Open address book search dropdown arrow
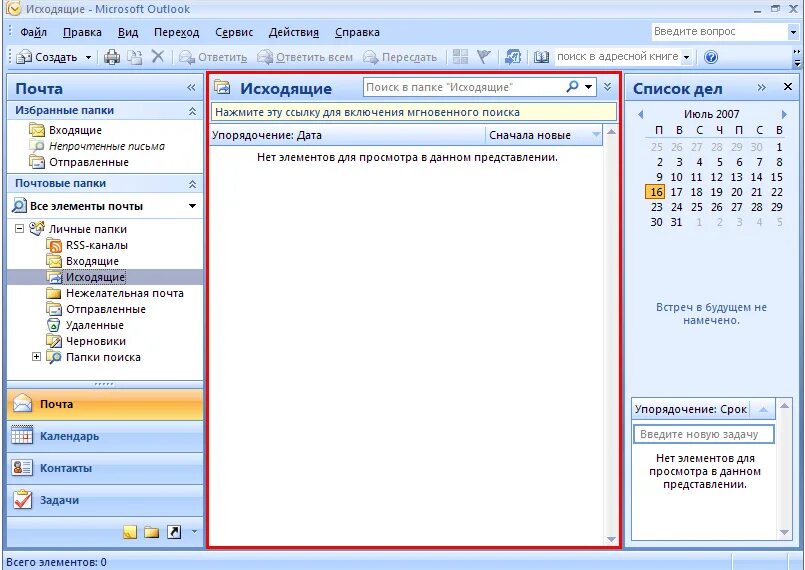 coord(686,57)
